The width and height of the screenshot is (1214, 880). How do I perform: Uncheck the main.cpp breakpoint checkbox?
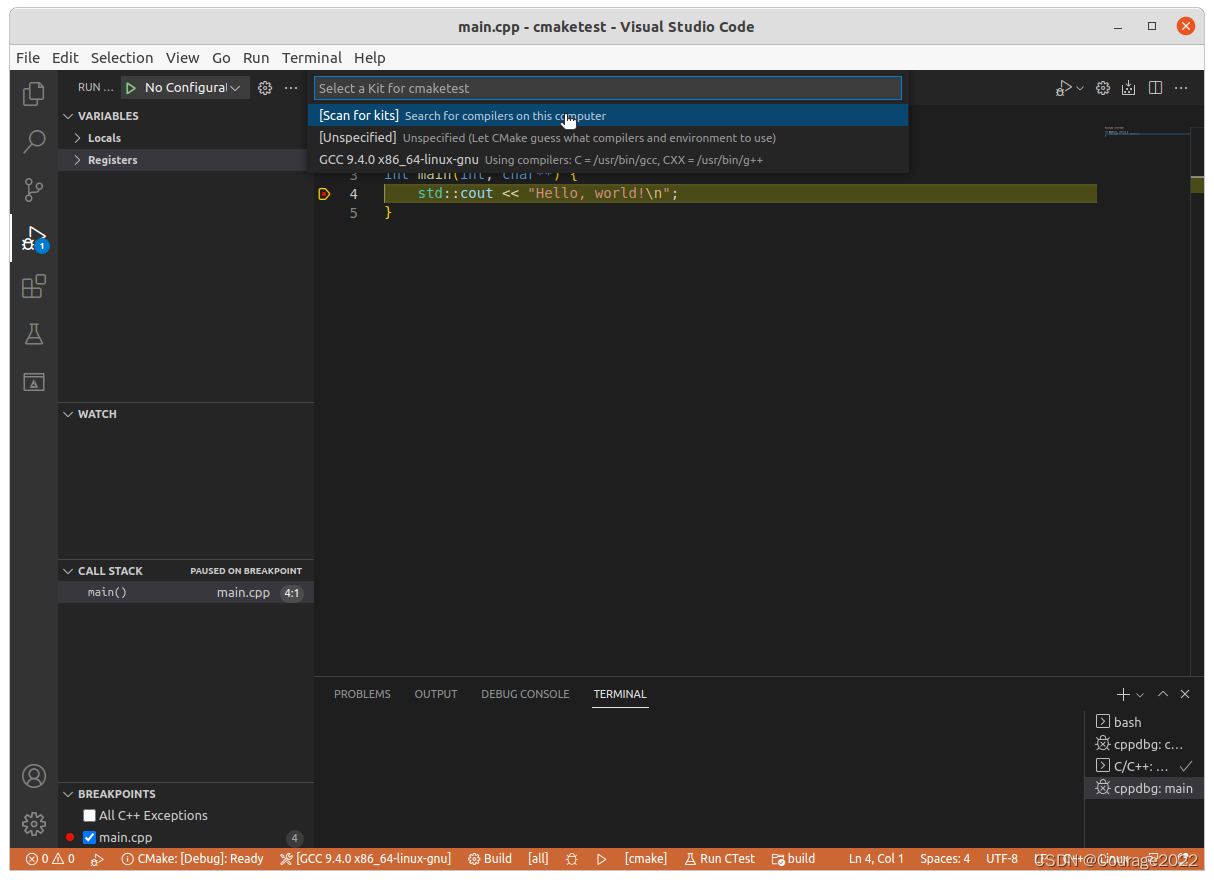(x=90, y=838)
